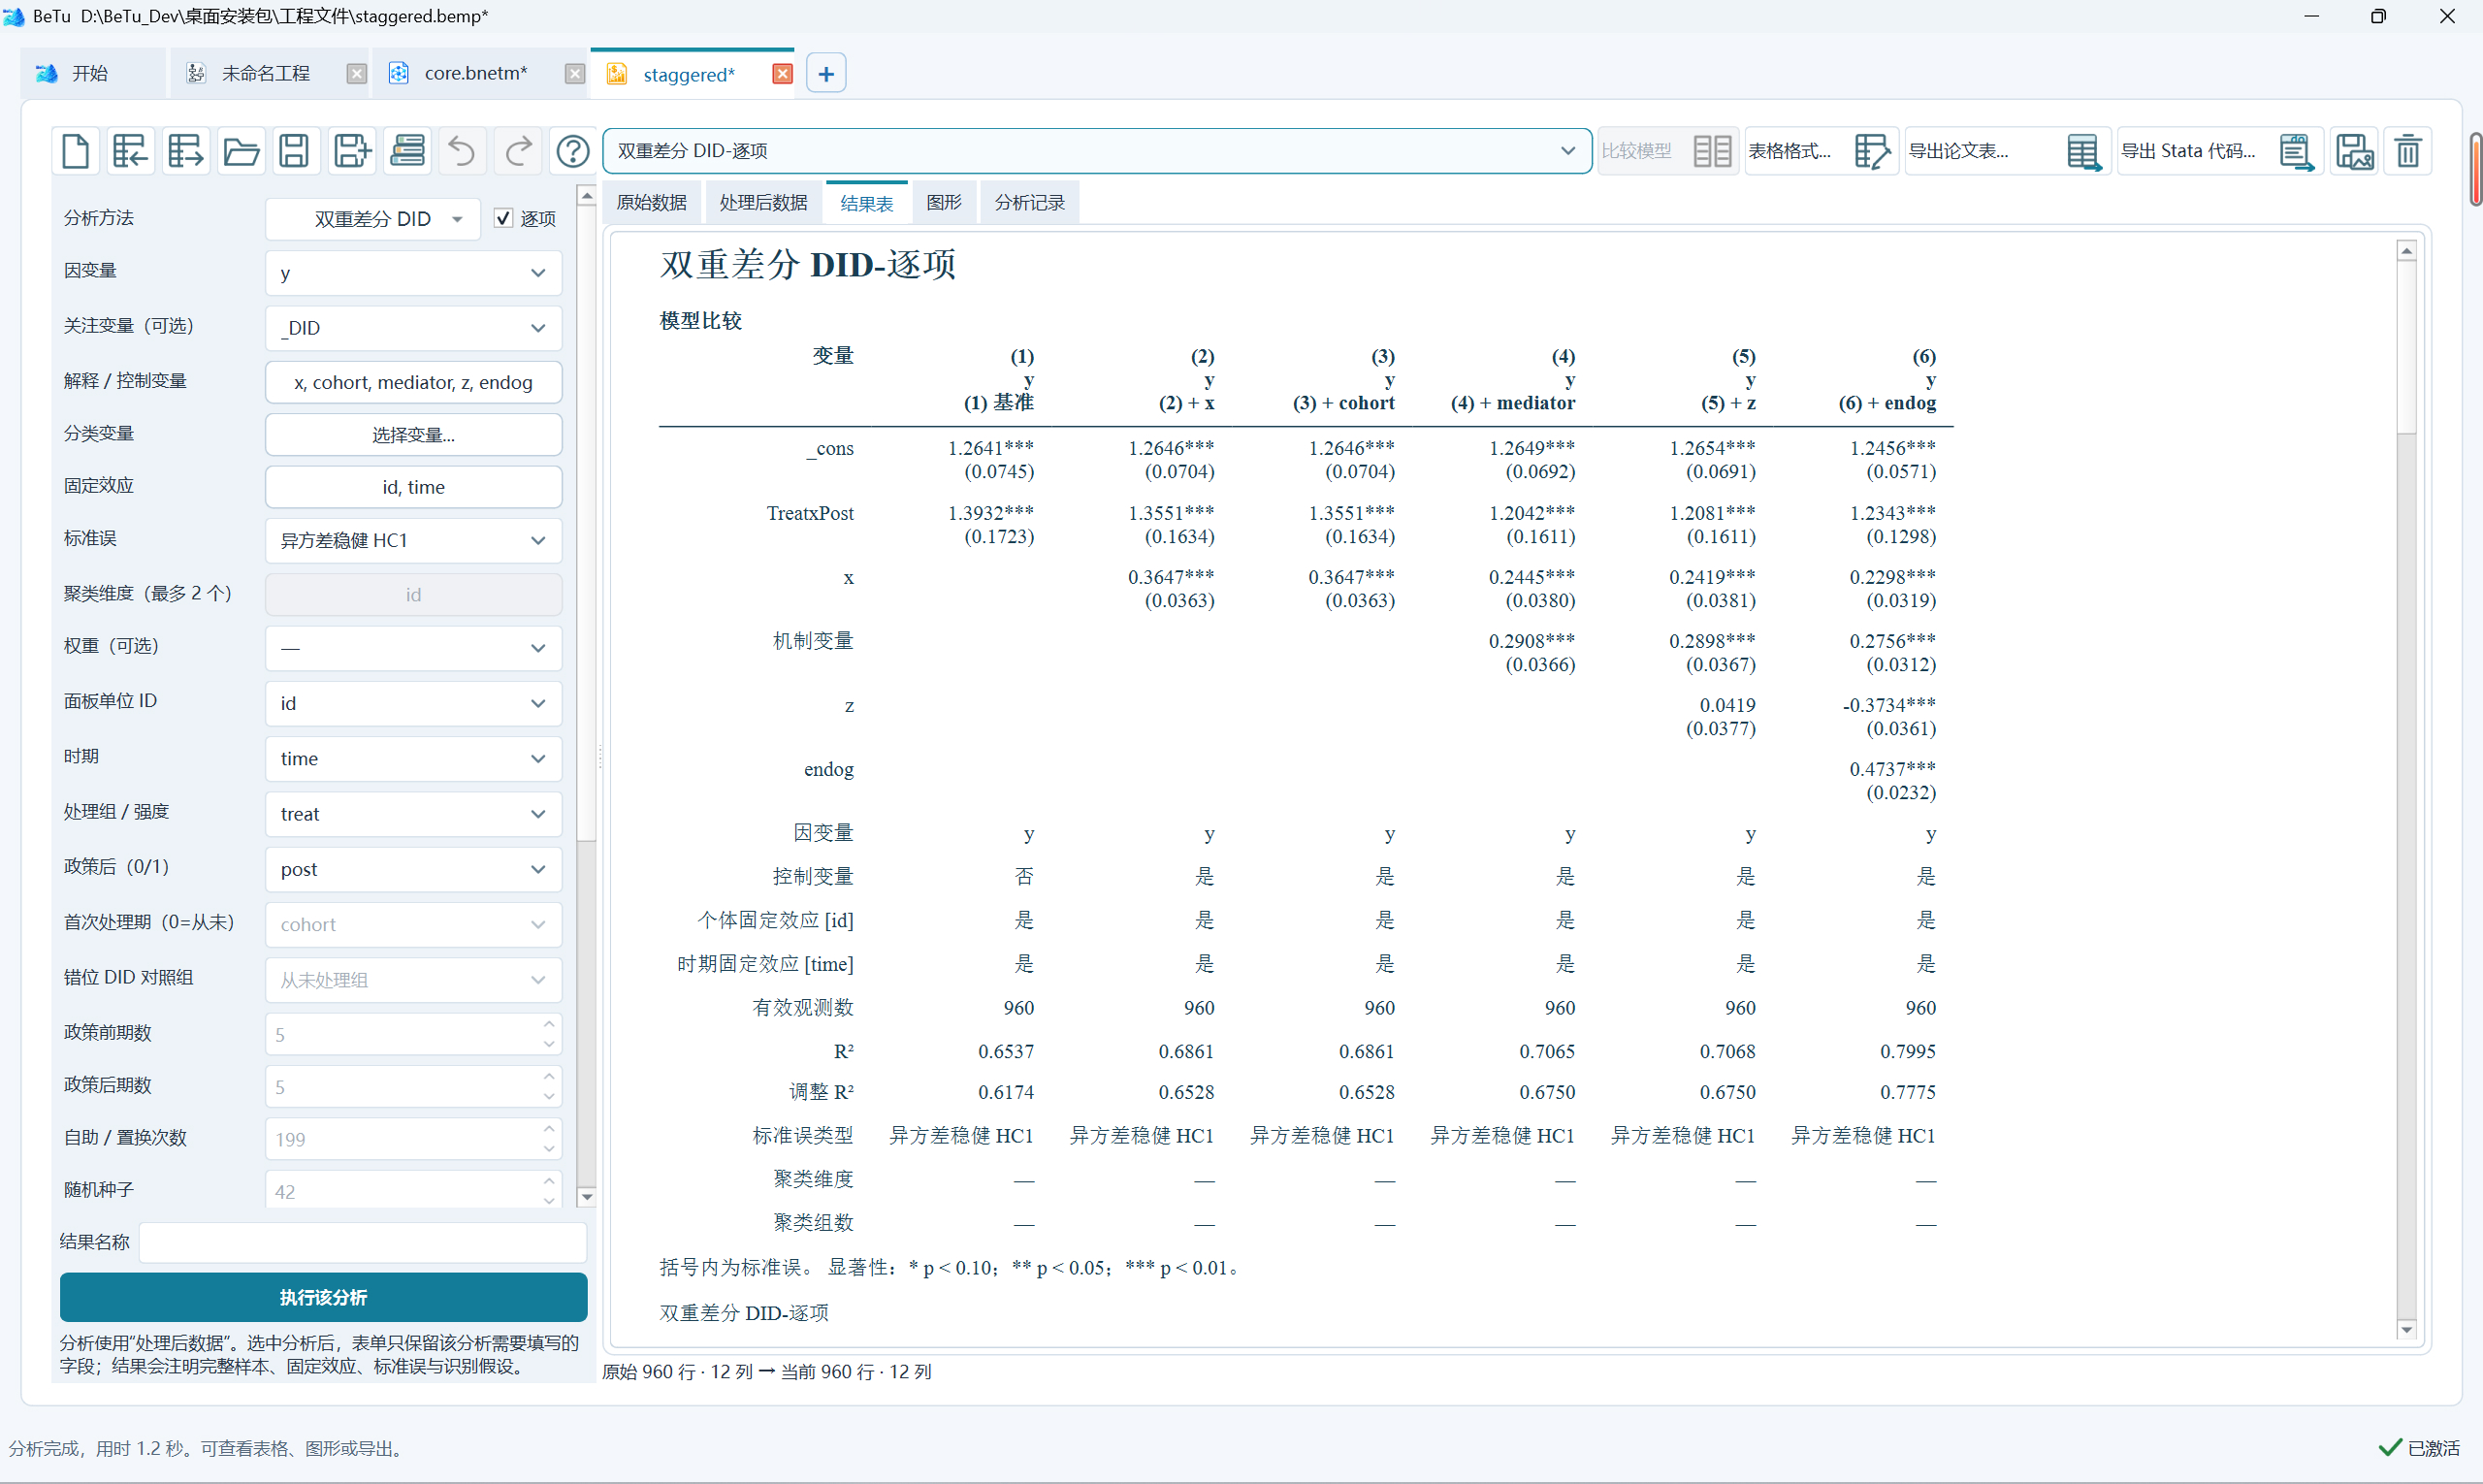Viewport: 2483px width, 1484px height.
Task: Expand the 处理组 / 强度 treat dropdown
Action: [413, 814]
